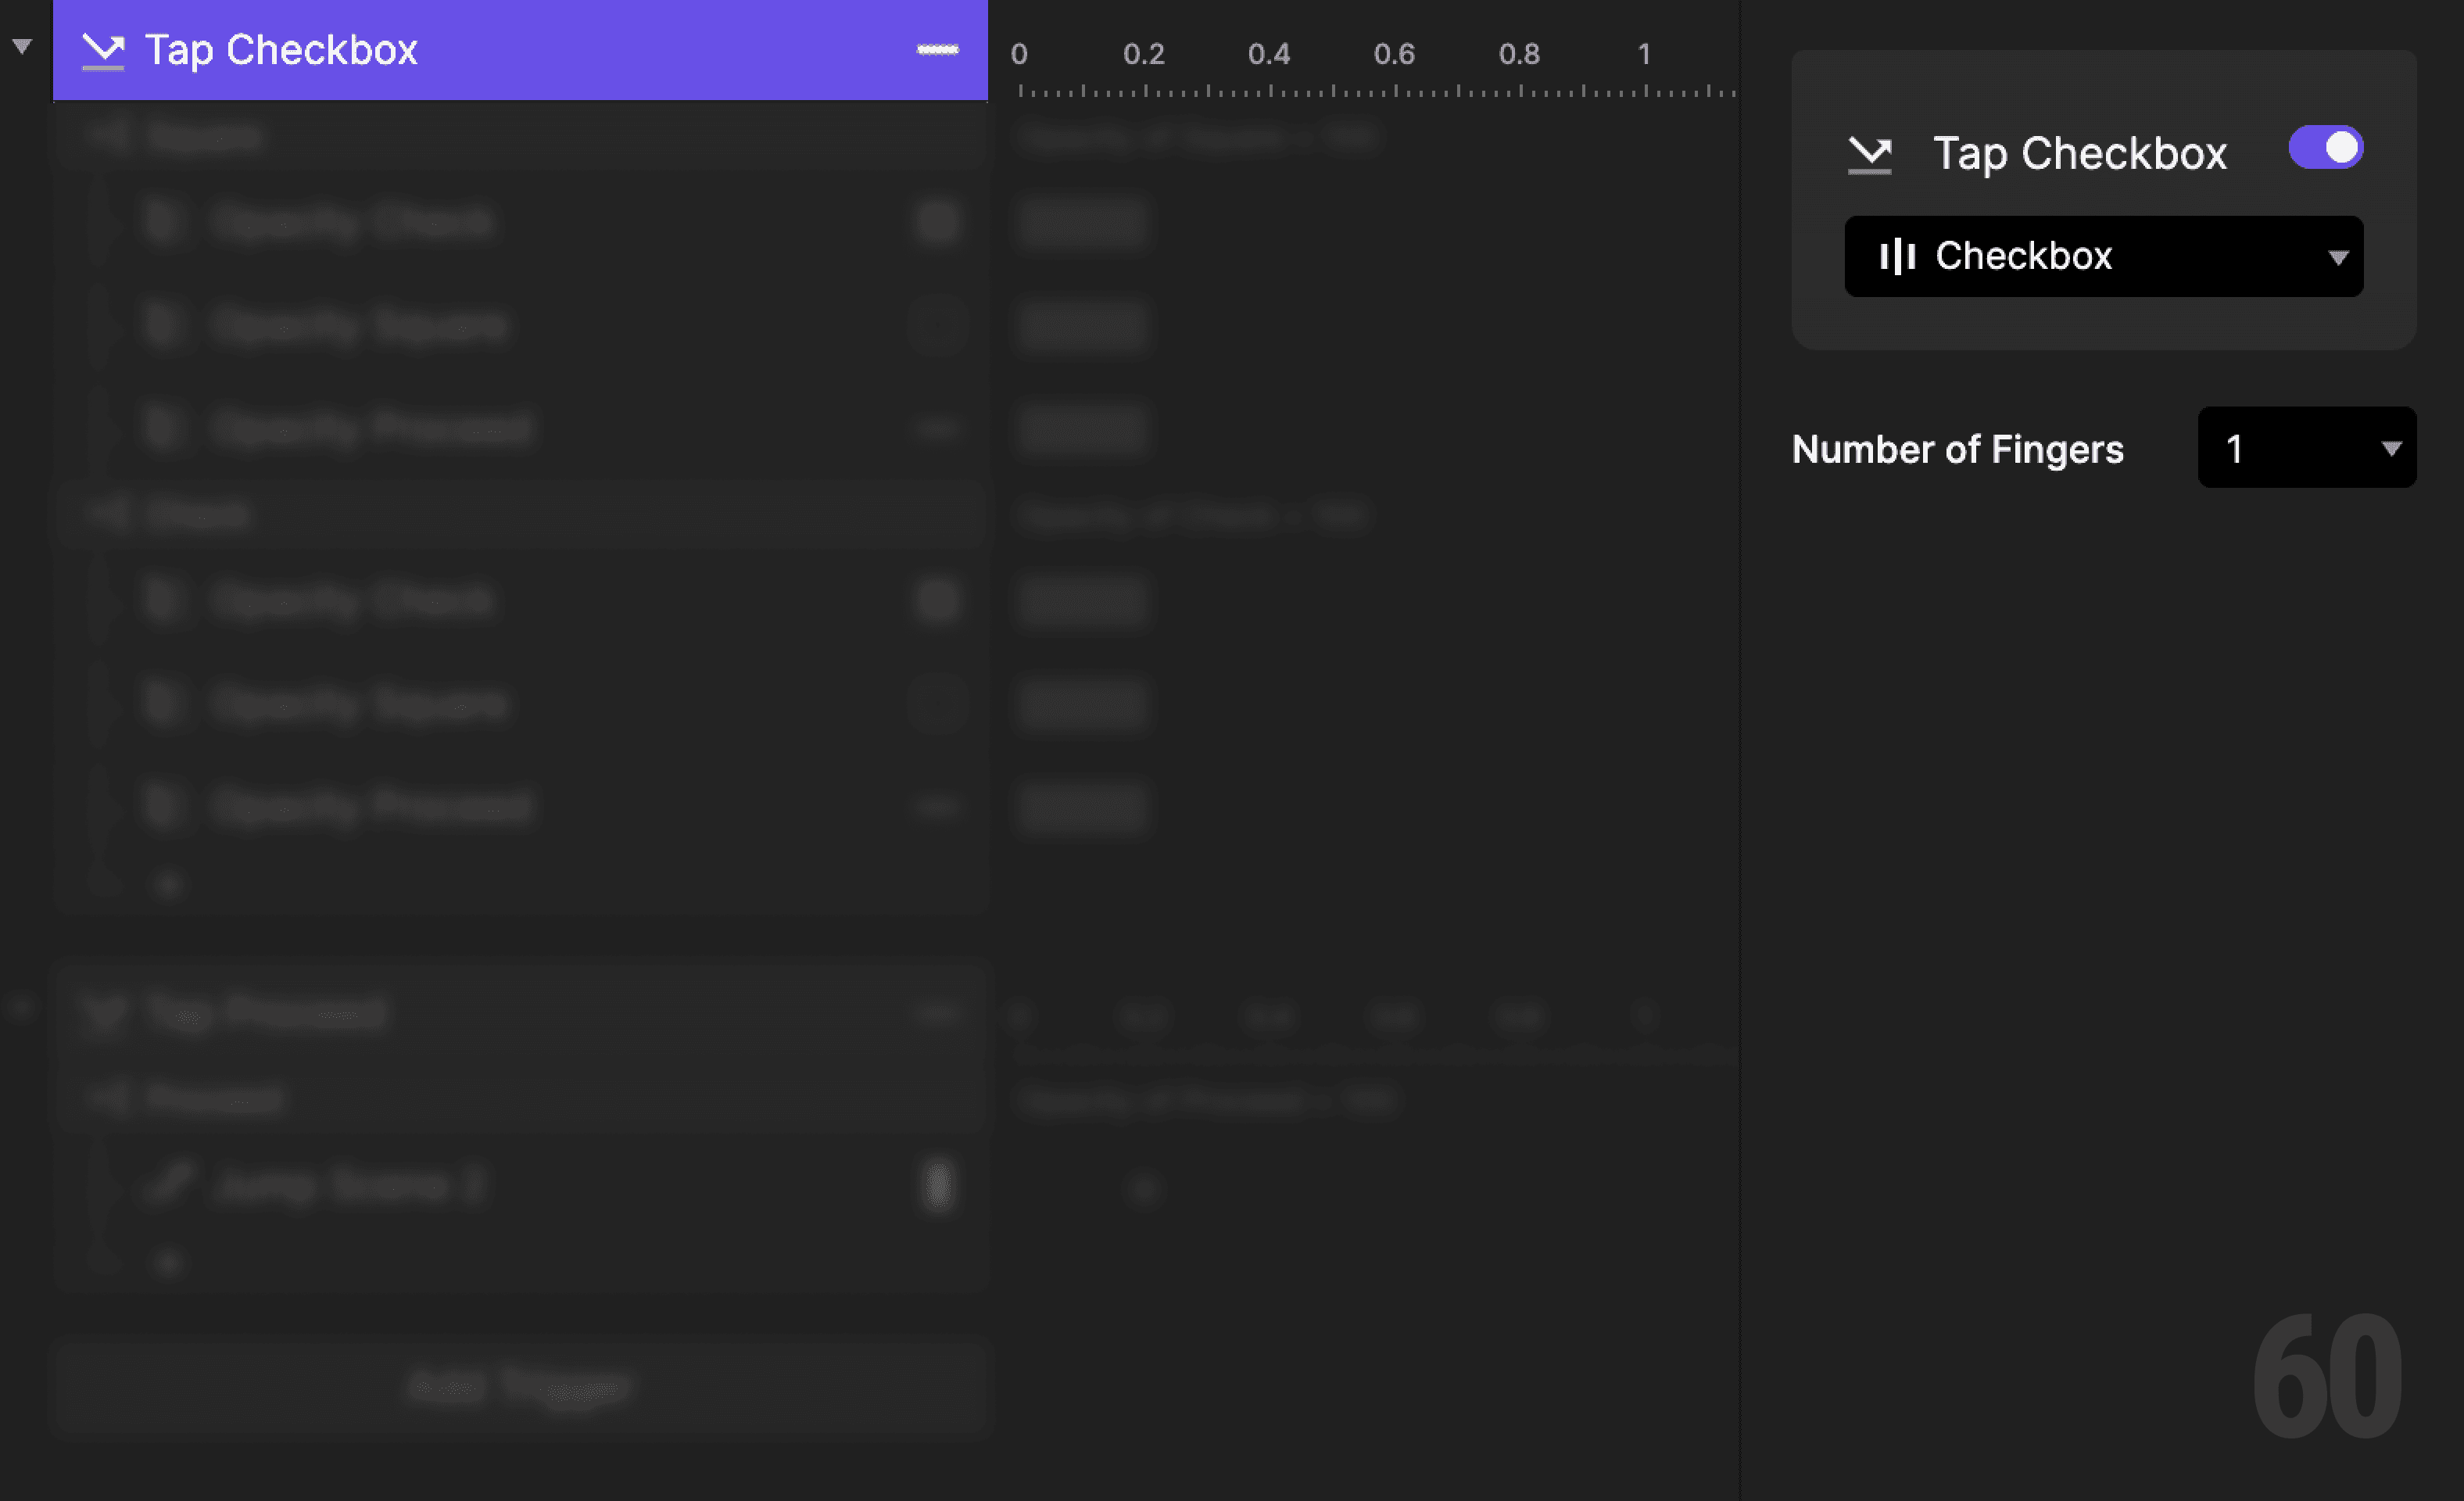
Task: Click the tap gesture icon in the purple Tap Checkbox header
Action: point(103,49)
